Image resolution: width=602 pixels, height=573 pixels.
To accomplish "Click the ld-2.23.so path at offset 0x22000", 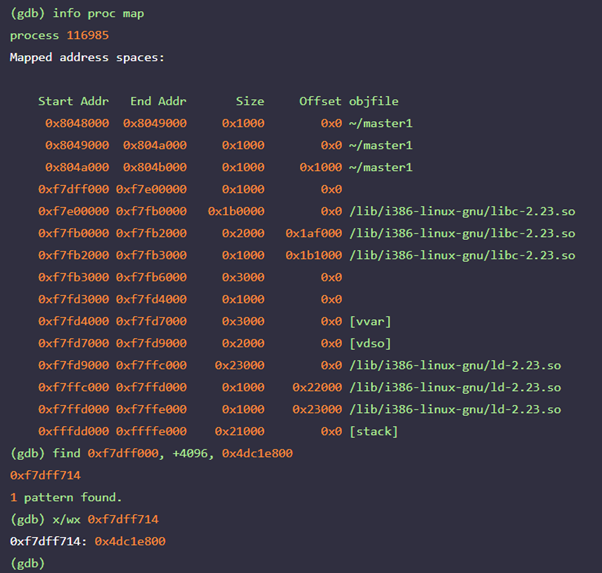I will pyautogui.click(x=455, y=387).
